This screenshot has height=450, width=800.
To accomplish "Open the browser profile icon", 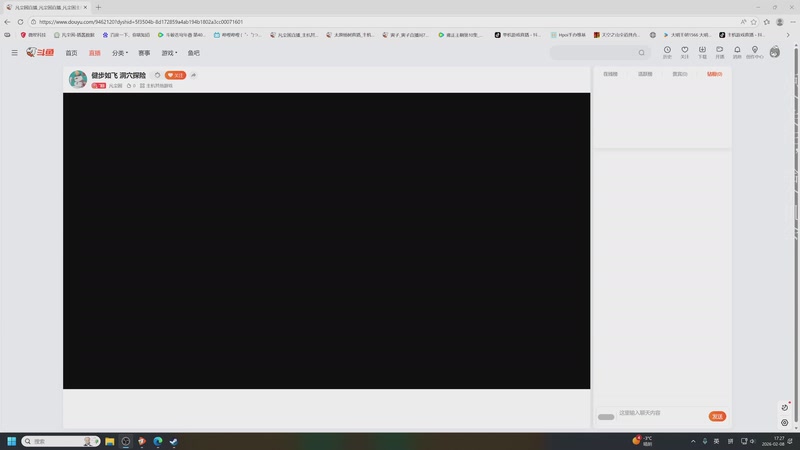I will (x=780, y=22).
